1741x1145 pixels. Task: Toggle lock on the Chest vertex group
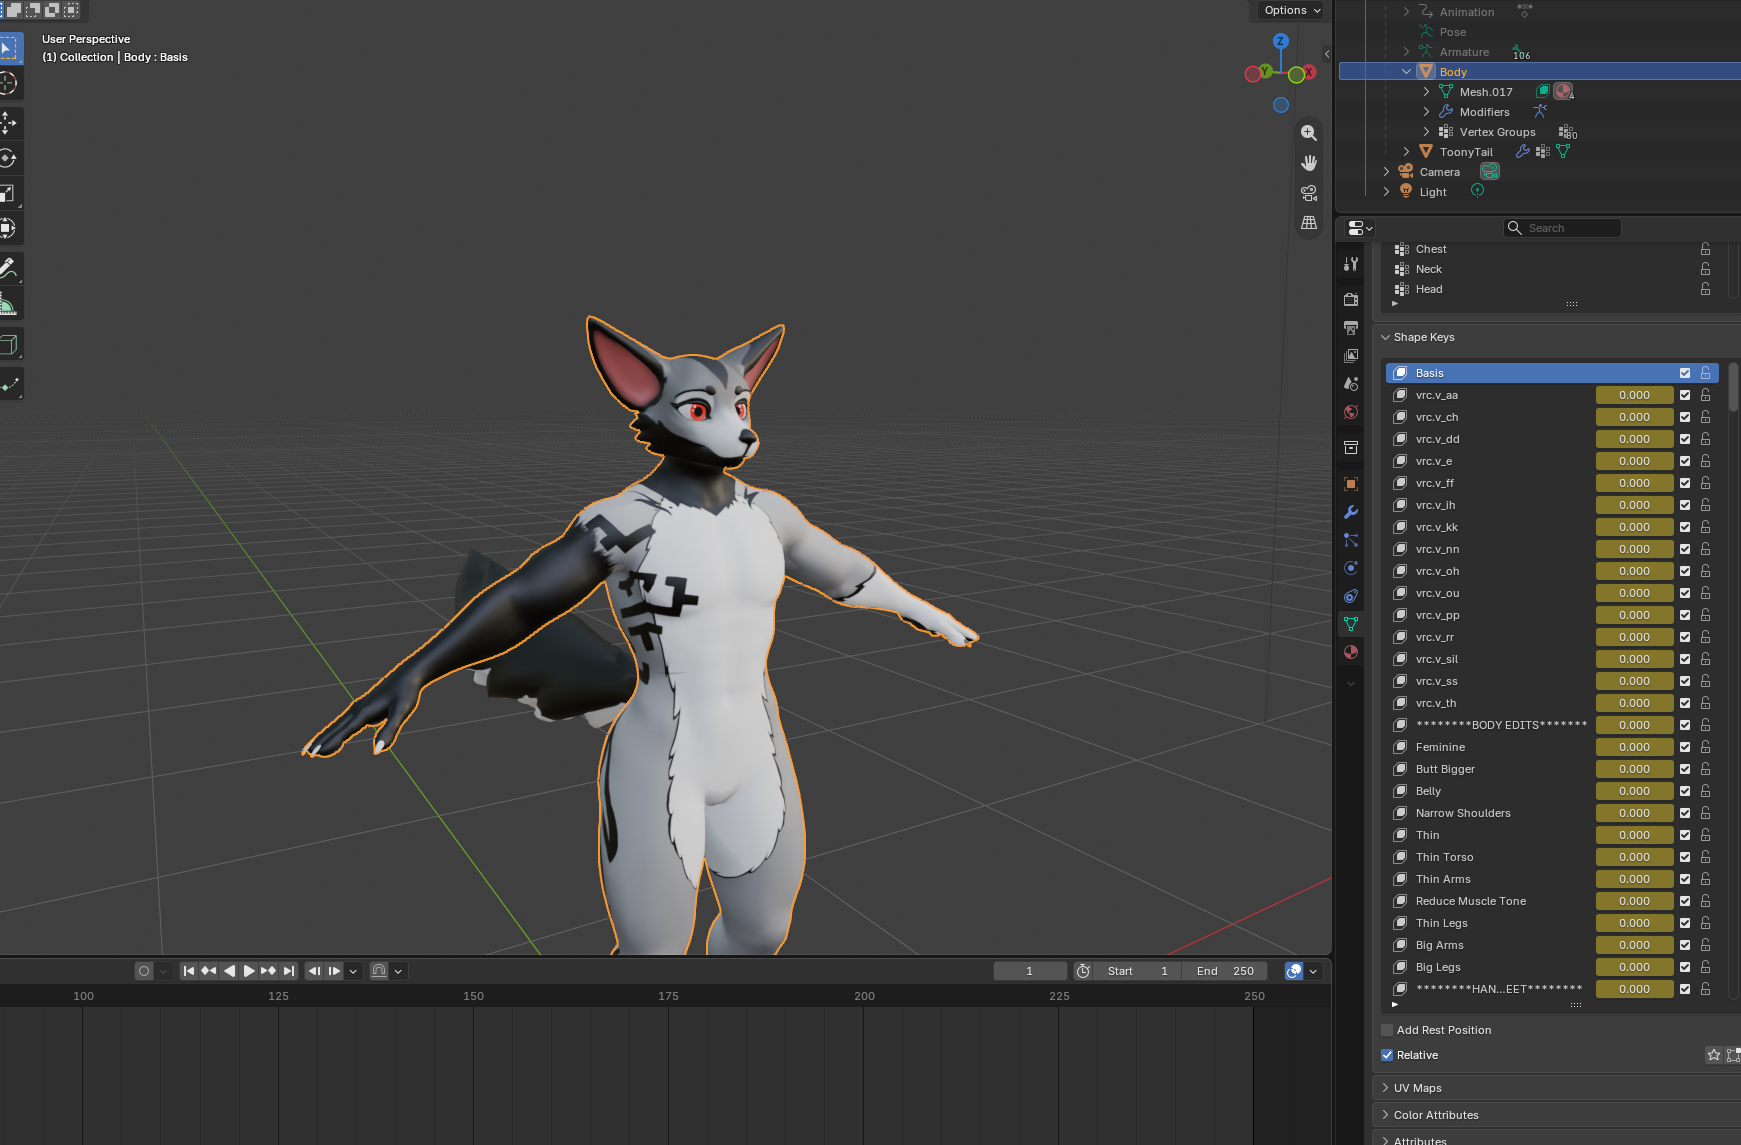pos(1705,249)
